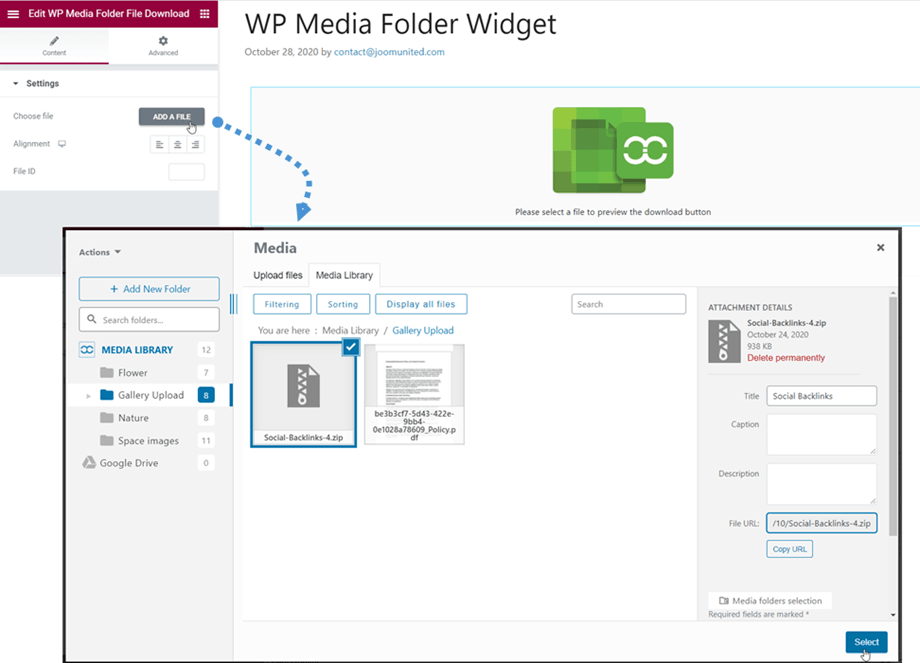Viewport: 920px width, 663px height.
Task: Open the Elementor hamburger menu
Action: click(13, 13)
